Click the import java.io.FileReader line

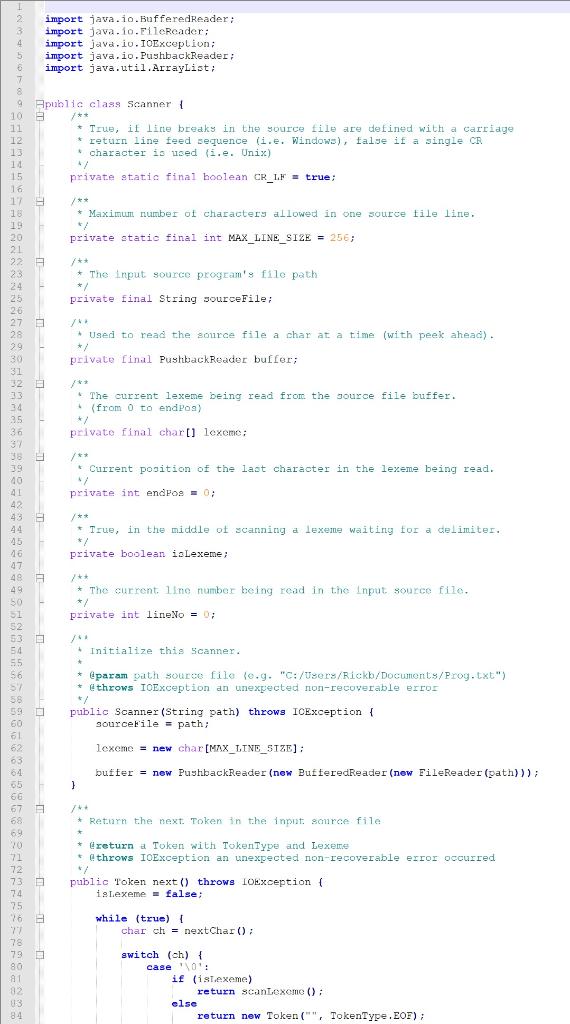(x=127, y=31)
